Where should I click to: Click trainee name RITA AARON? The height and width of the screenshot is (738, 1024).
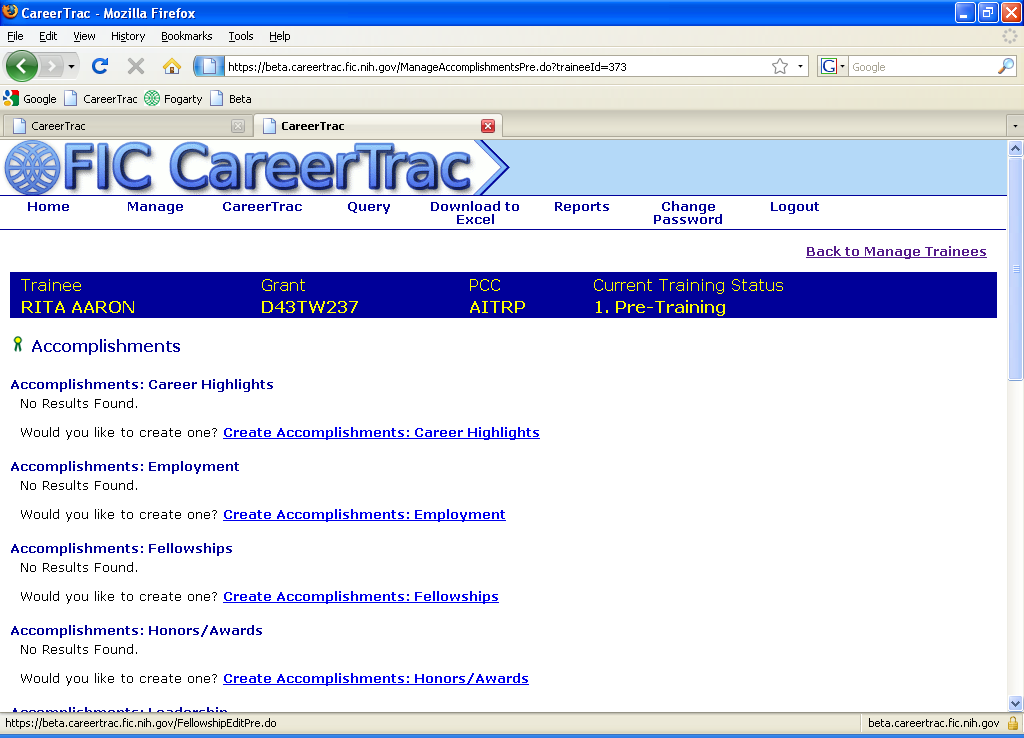tap(78, 307)
